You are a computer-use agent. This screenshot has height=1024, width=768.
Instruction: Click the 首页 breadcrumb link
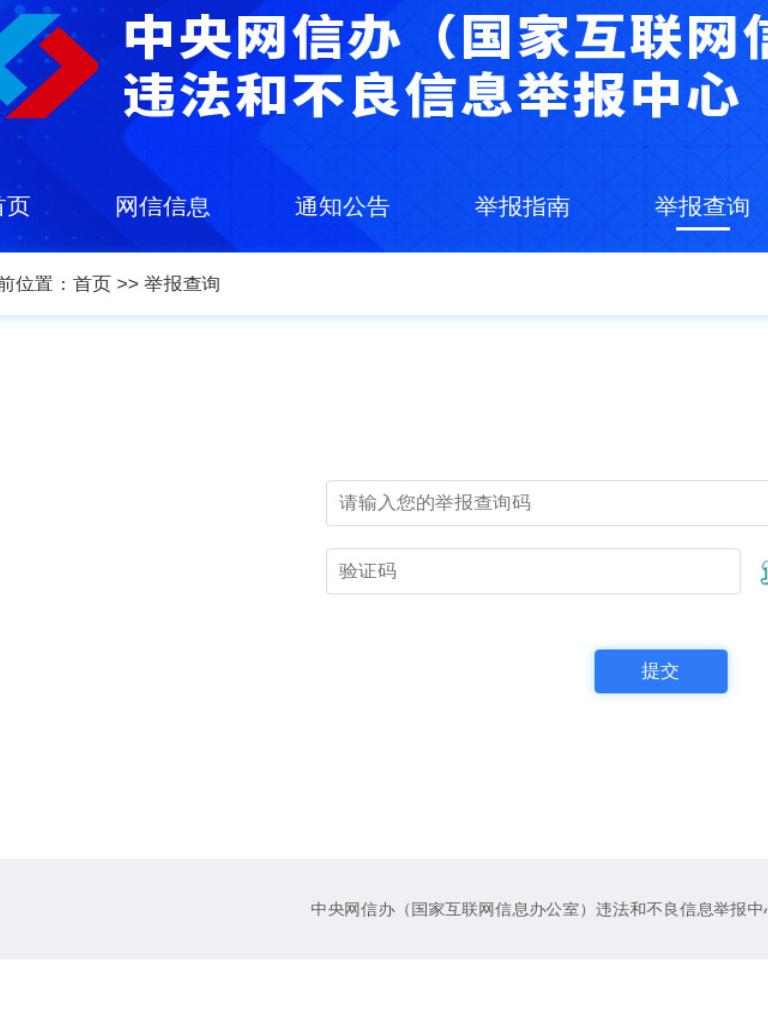tap(92, 284)
